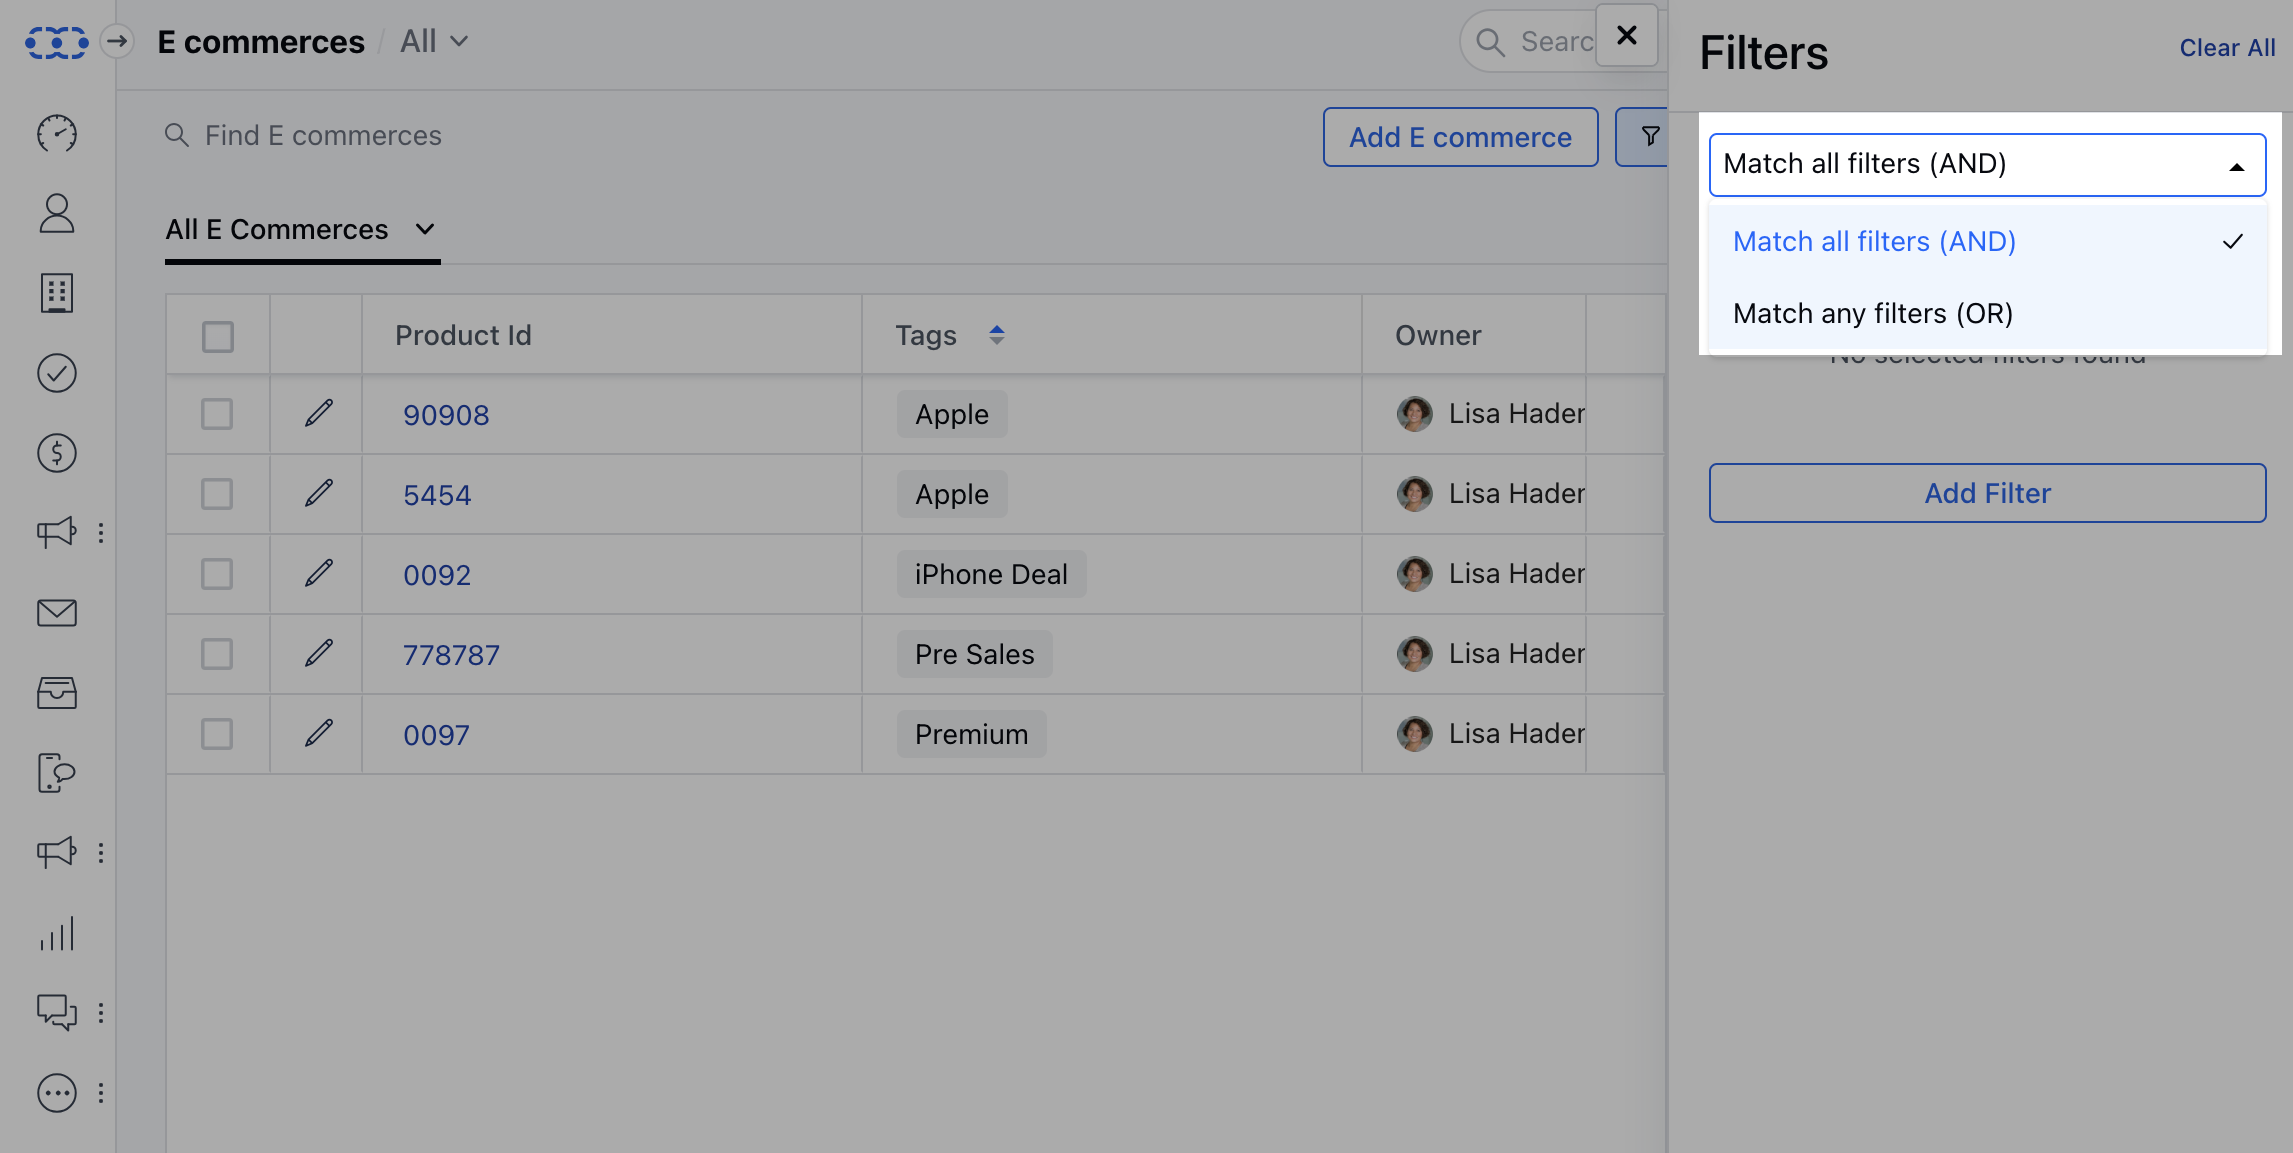Open the more options ellipsis circle icon

click(x=57, y=1093)
